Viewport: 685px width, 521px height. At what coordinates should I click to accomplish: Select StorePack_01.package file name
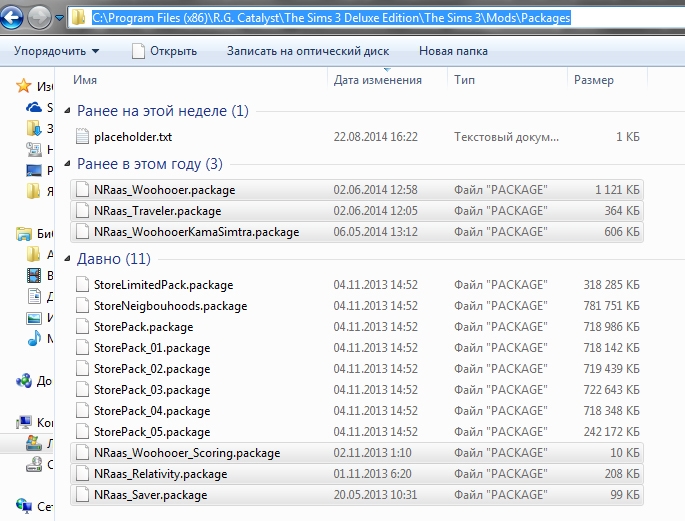coord(152,348)
